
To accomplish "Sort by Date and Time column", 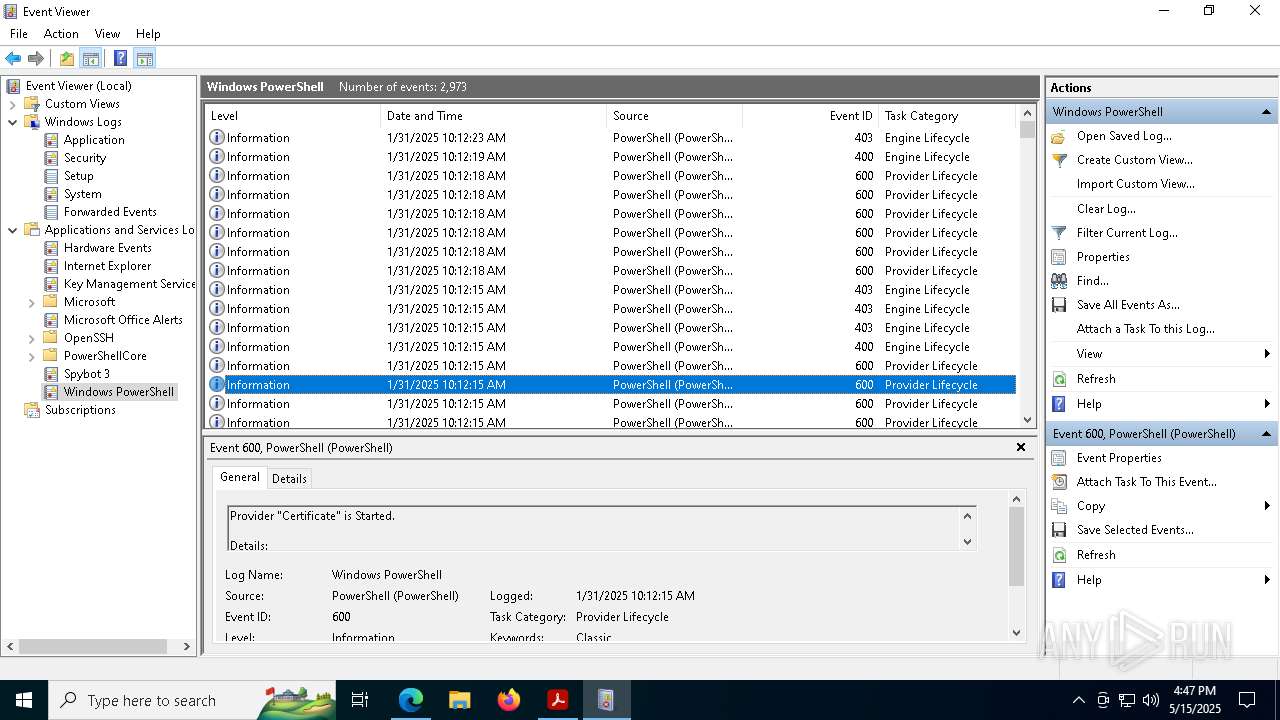I will pyautogui.click(x=493, y=116).
